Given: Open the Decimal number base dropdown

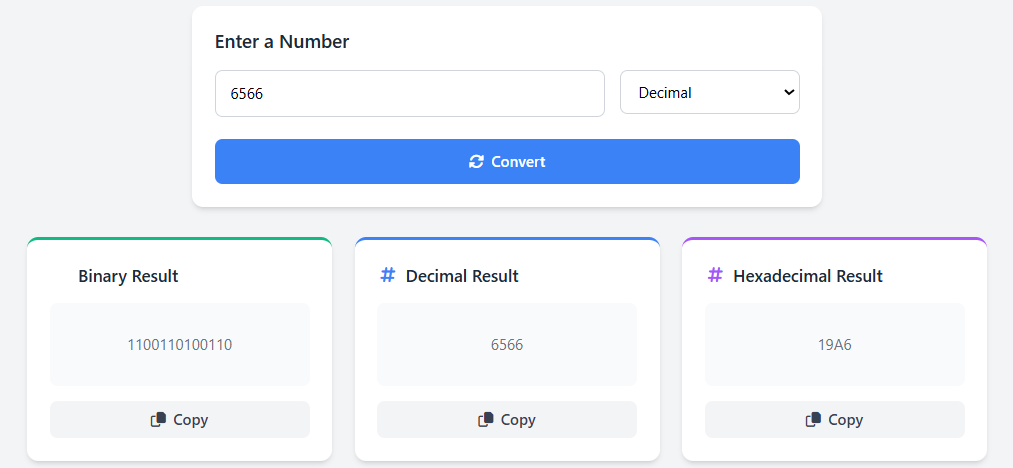Looking at the screenshot, I should (709, 93).
